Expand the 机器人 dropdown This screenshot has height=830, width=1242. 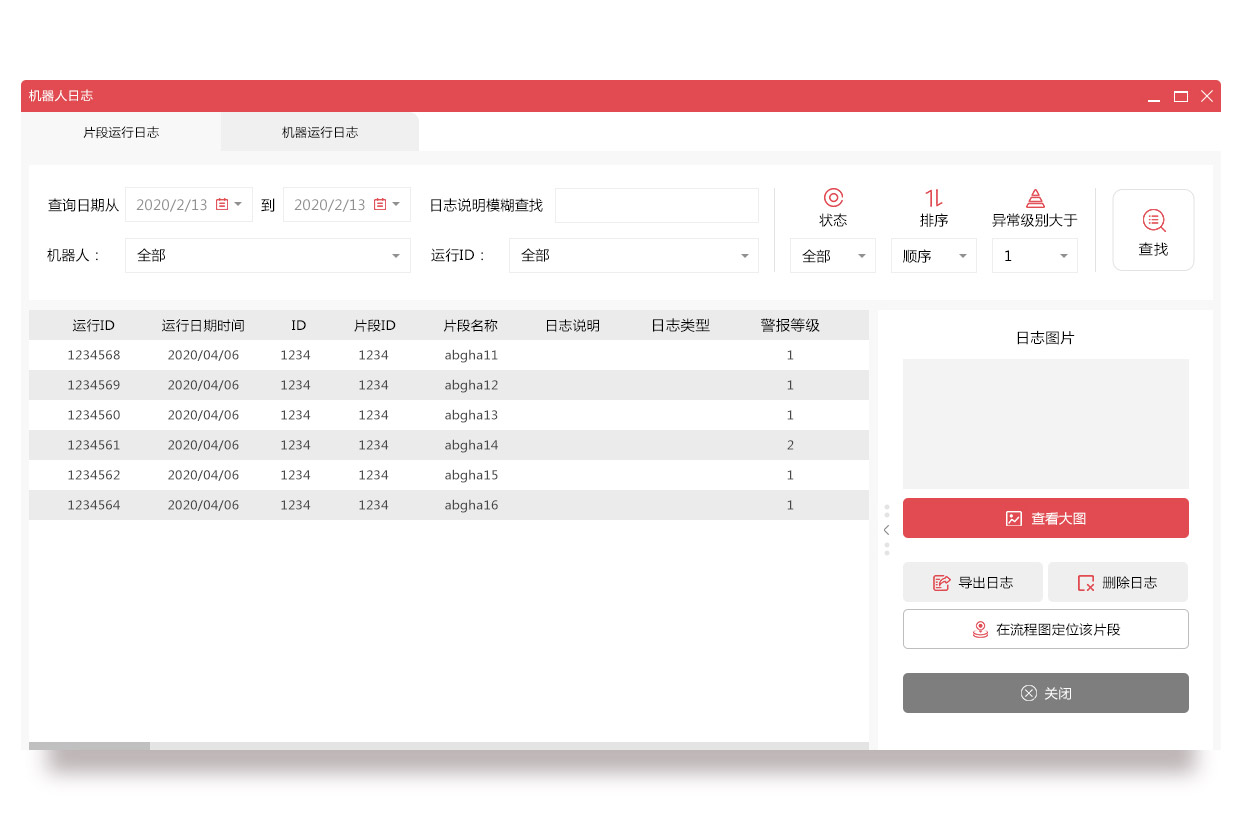click(267, 256)
